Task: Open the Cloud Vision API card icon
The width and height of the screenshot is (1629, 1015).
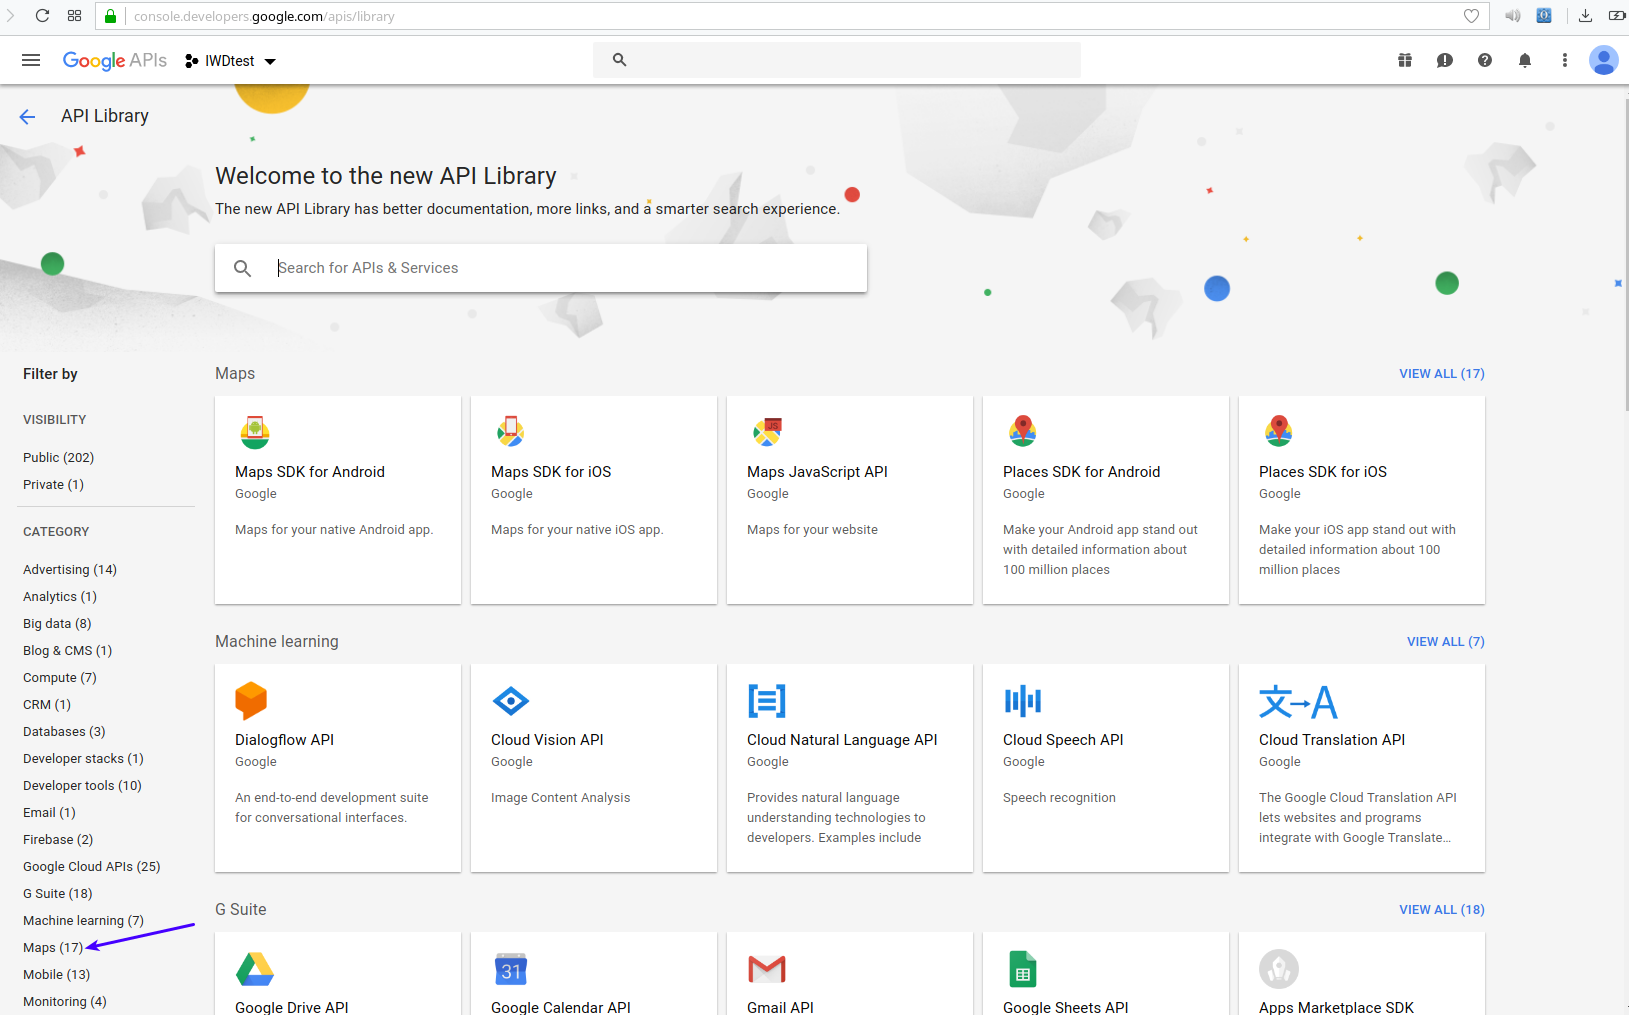Action: click(511, 701)
